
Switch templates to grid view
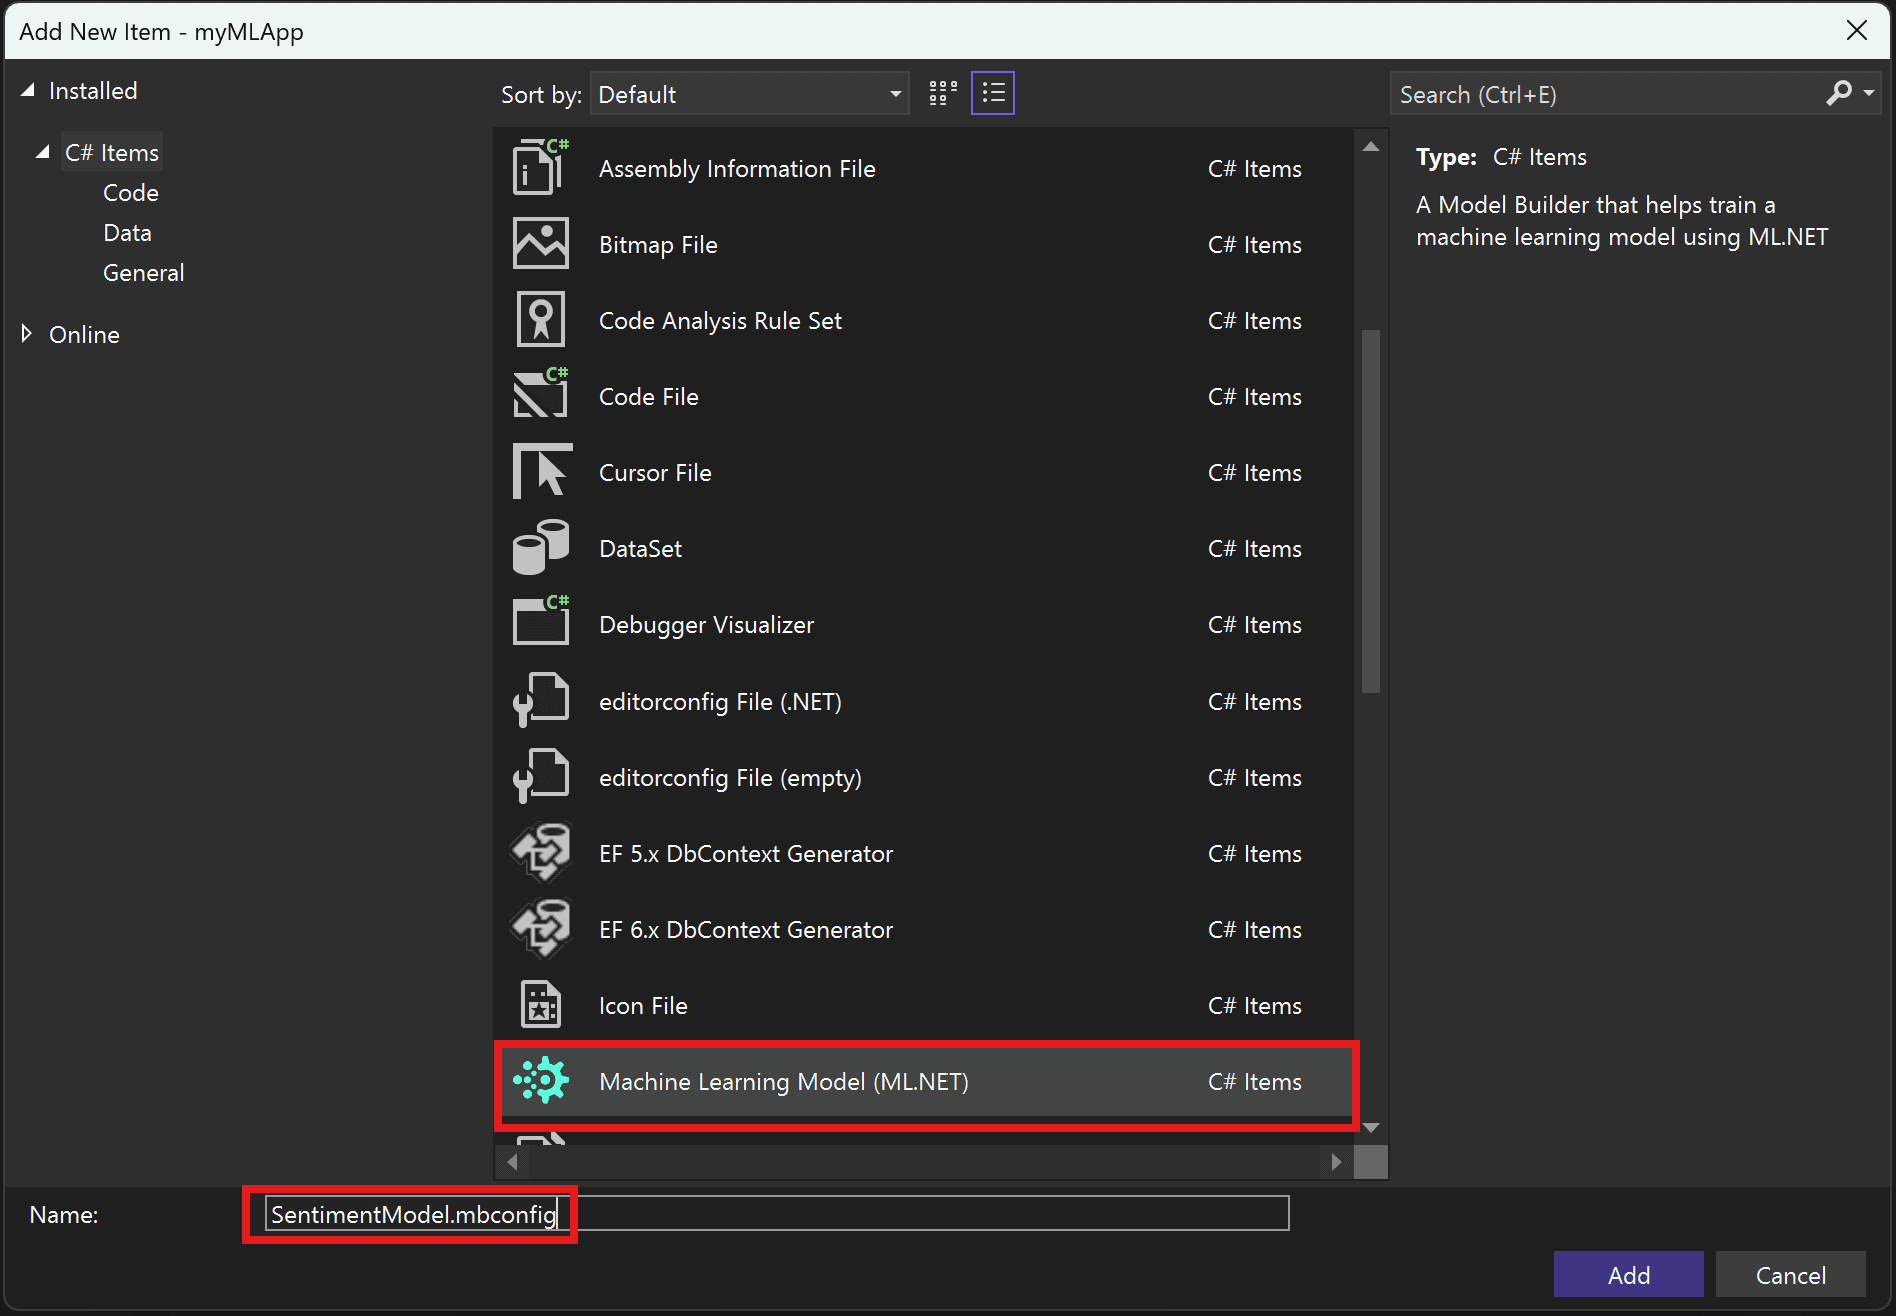point(941,92)
